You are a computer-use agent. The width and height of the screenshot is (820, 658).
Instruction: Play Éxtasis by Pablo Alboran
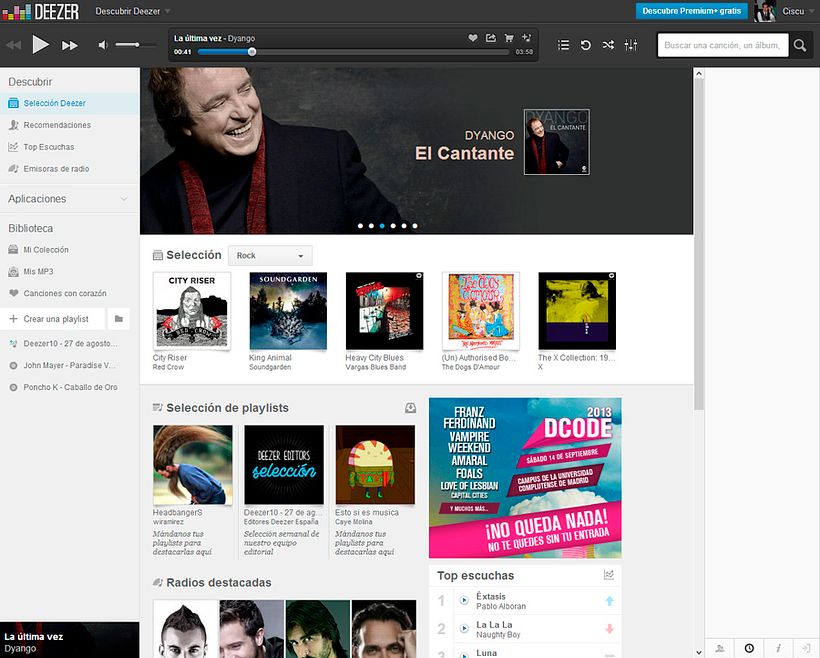464,600
